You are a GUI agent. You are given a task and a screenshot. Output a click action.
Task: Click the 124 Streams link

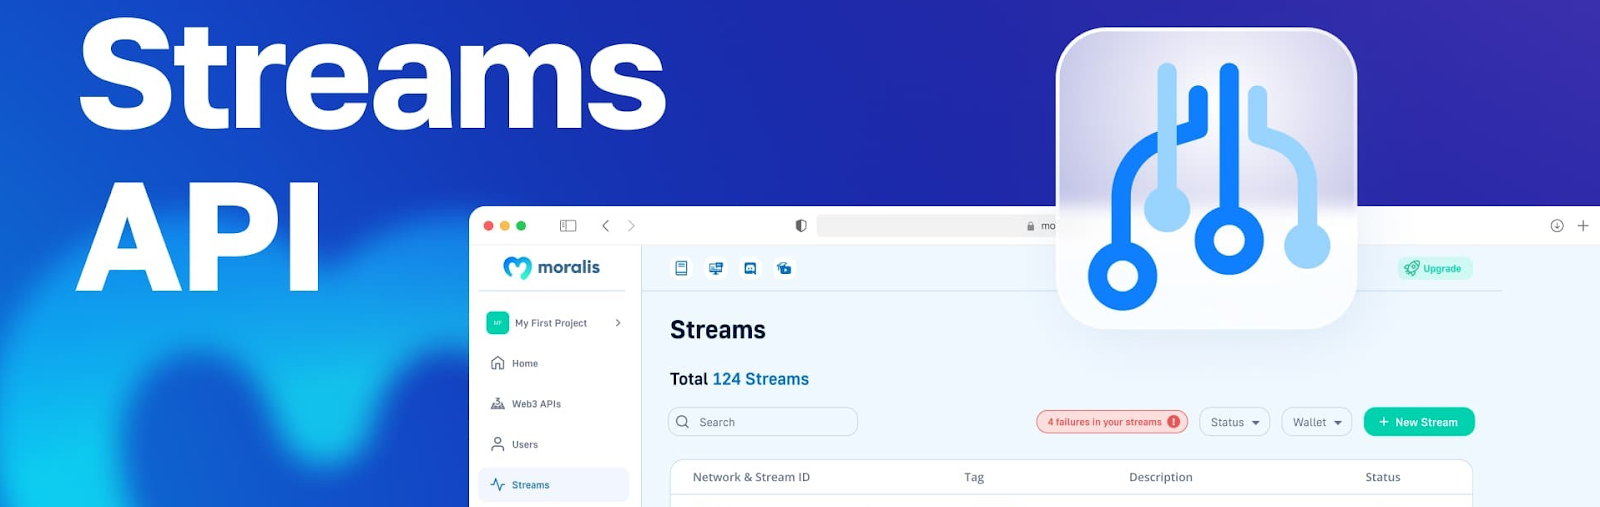760,379
